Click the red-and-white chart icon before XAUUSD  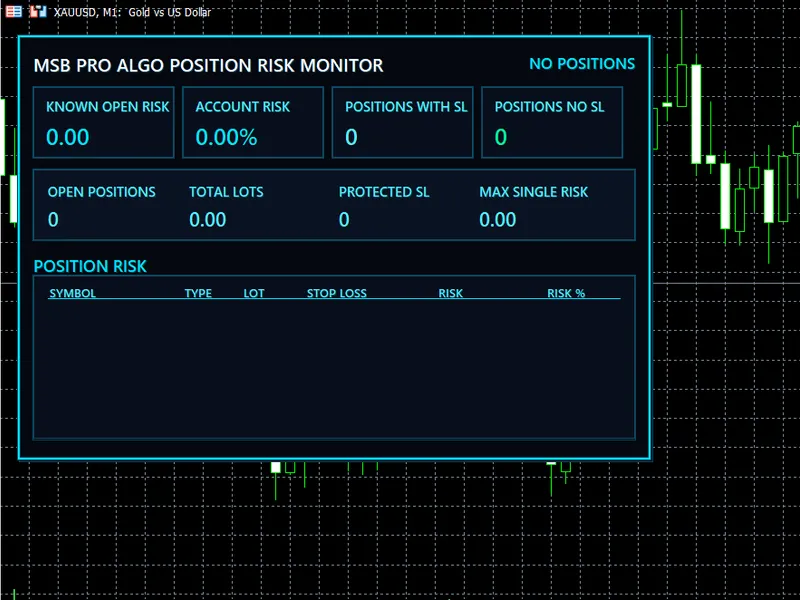pos(38,11)
